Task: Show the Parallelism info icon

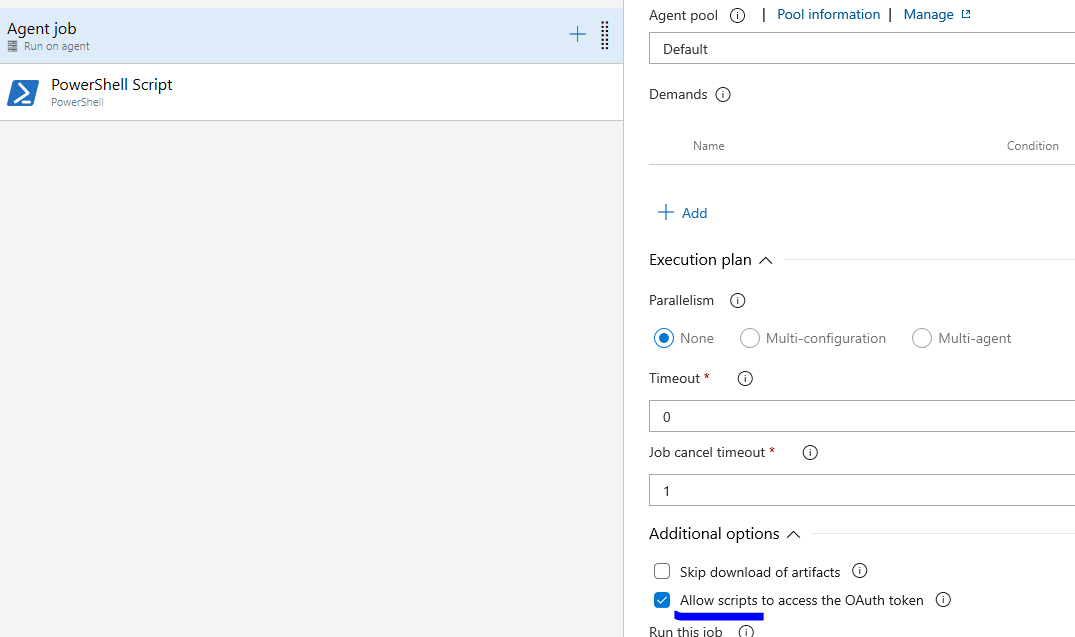Action: coord(737,300)
